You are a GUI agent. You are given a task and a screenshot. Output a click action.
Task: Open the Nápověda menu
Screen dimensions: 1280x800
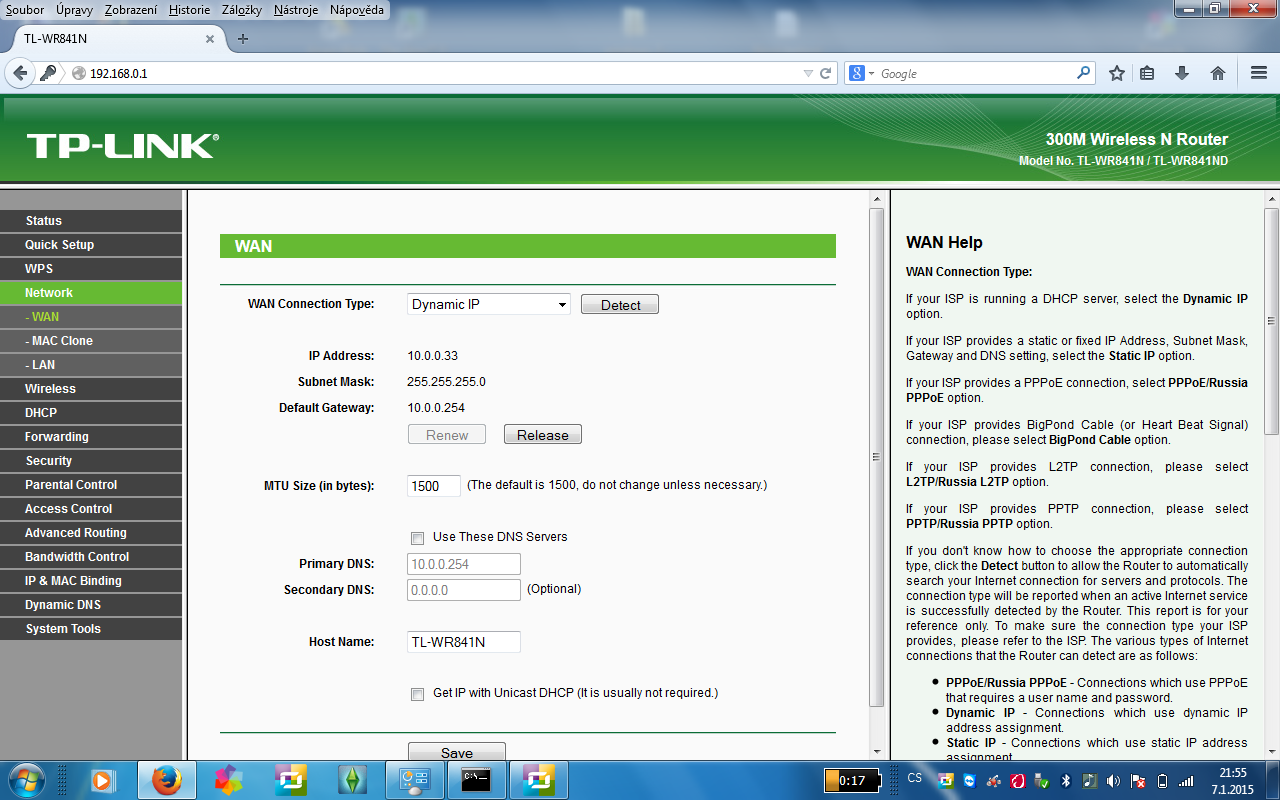pos(357,9)
